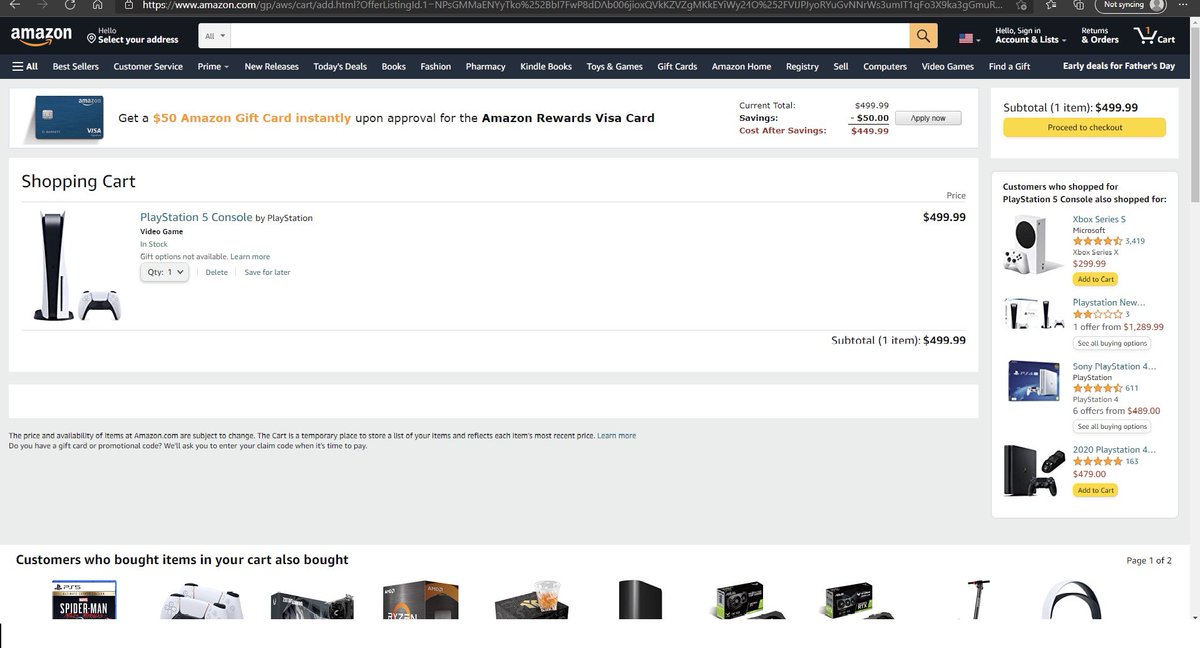
Task: Open 2020 Playstation 4... recommendation link
Action: click(1114, 450)
